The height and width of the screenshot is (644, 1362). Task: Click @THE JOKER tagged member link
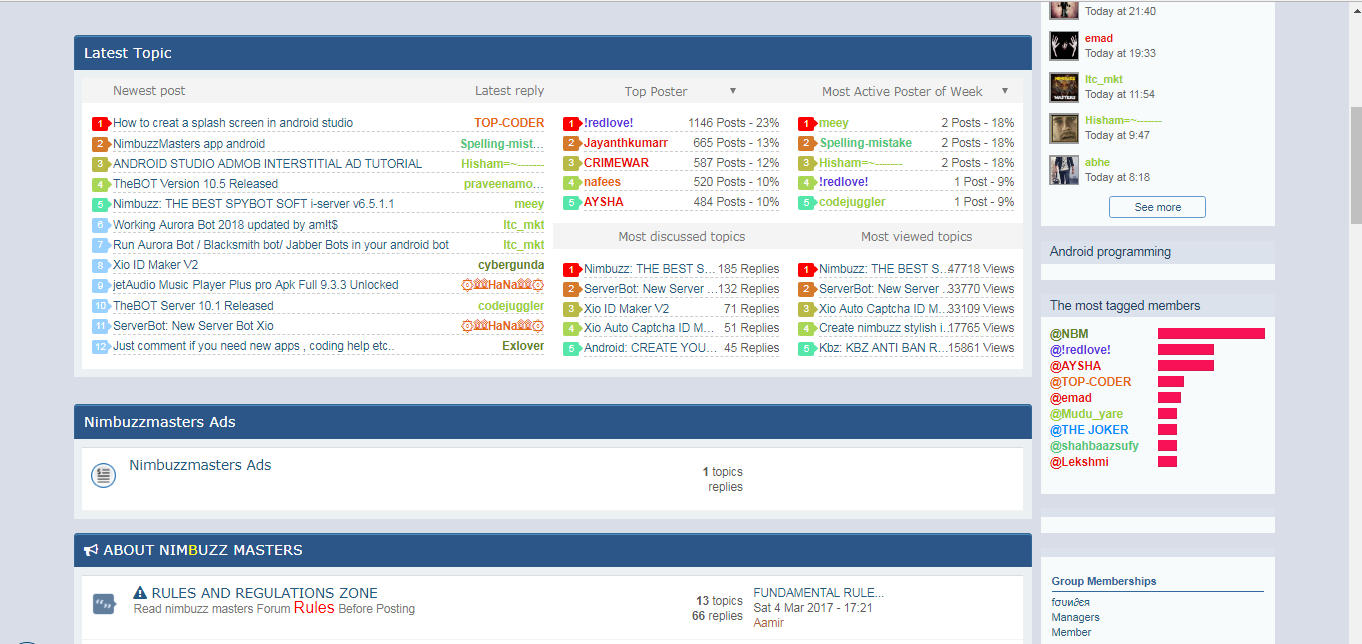tap(1089, 430)
